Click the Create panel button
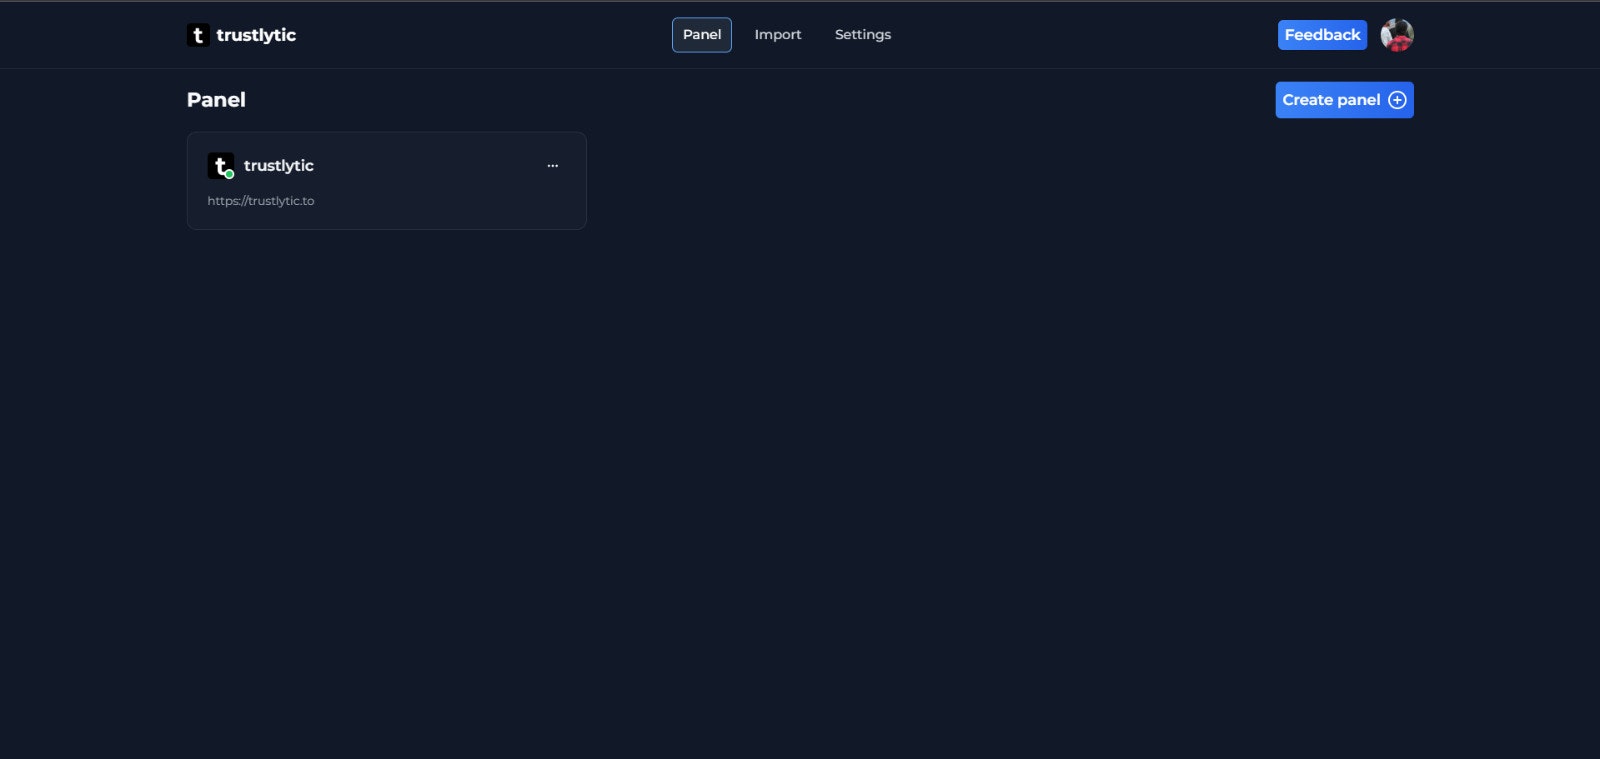The width and height of the screenshot is (1600, 759). (x=1344, y=100)
